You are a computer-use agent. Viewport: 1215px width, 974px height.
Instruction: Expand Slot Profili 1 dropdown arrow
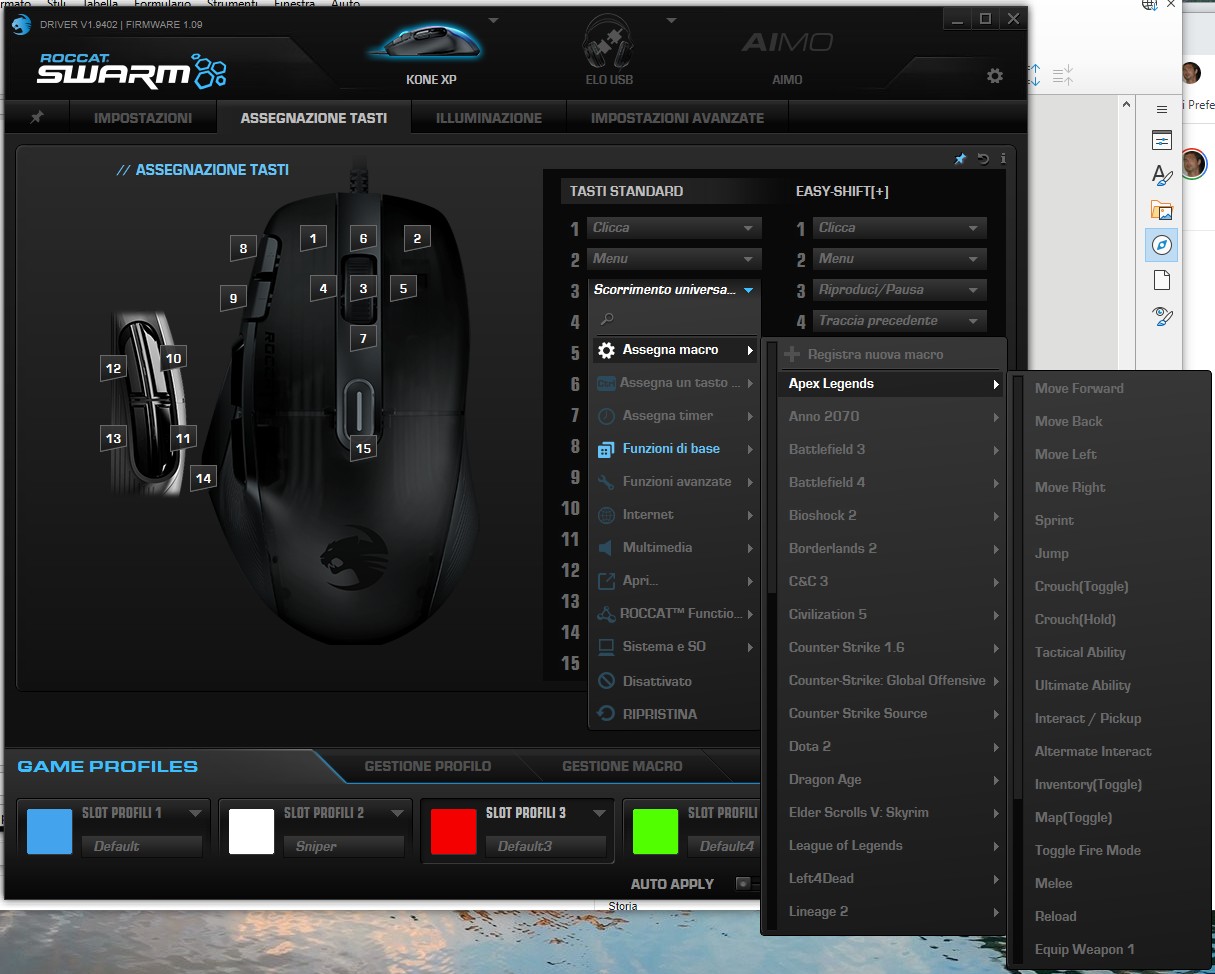click(x=195, y=813)
